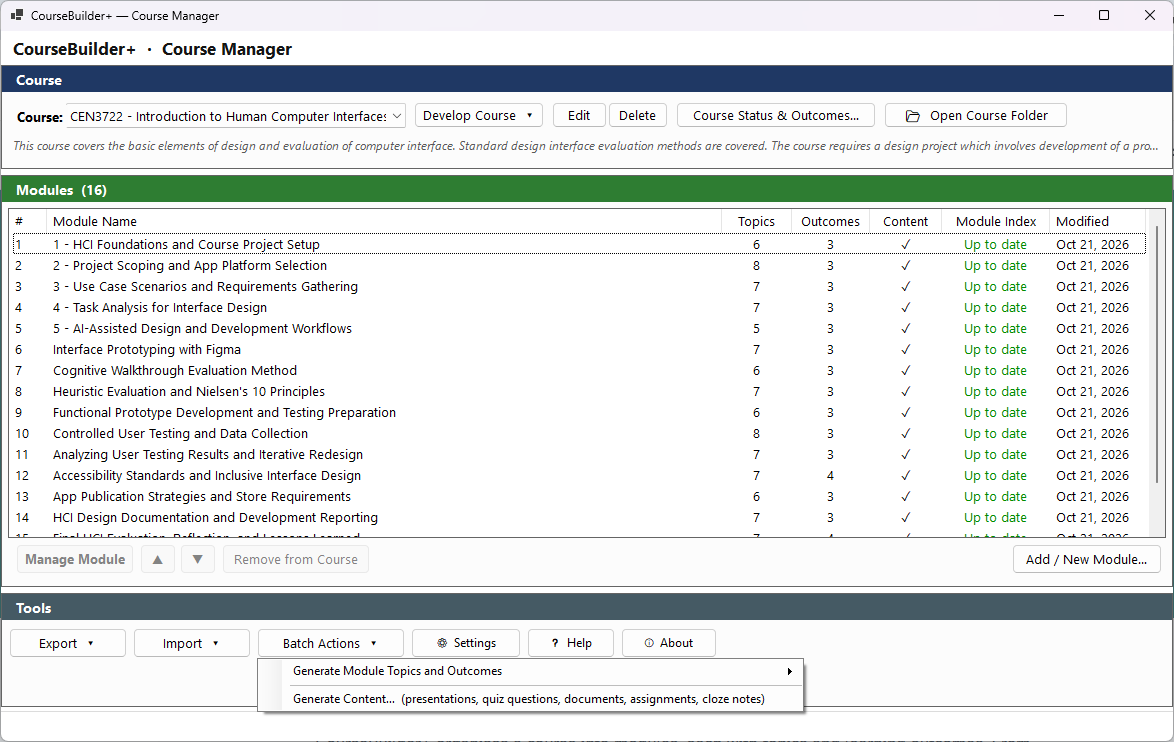Click the move module down arrow button

point(198,559)
